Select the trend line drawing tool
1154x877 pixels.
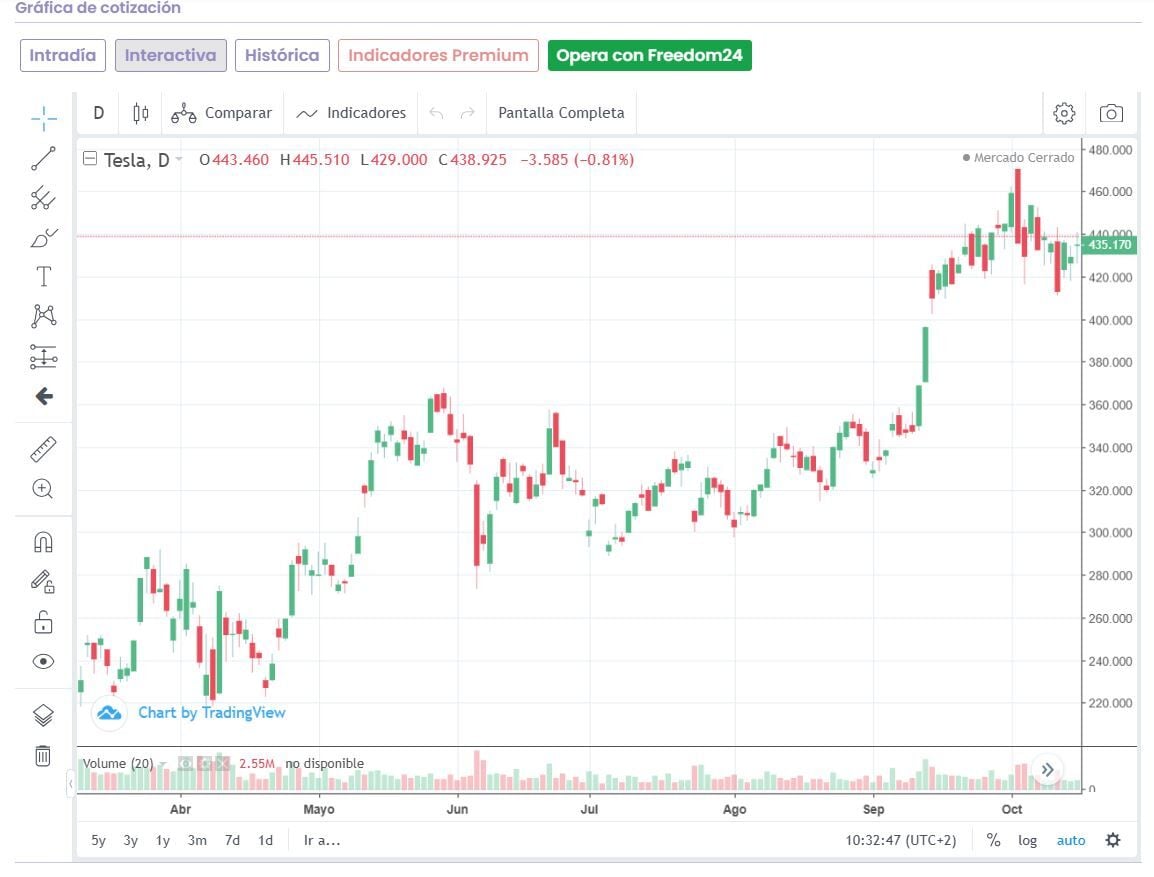[x=43, y=158]
